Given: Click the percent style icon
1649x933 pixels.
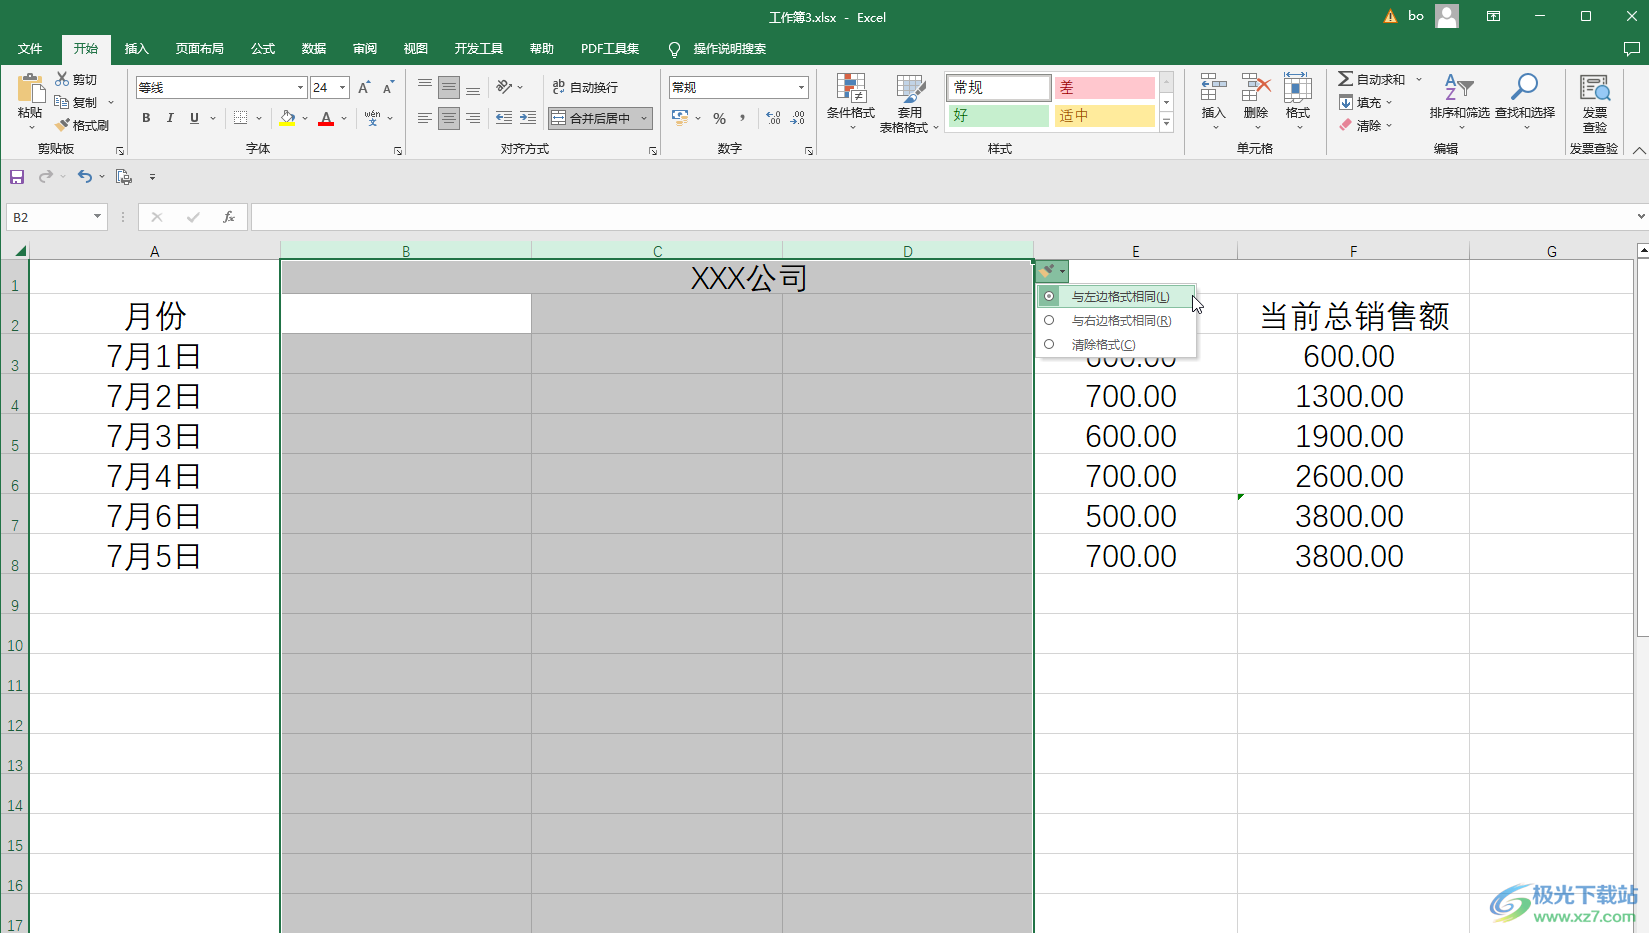Looking at the screenshot, I should click(x=719, y=118).
